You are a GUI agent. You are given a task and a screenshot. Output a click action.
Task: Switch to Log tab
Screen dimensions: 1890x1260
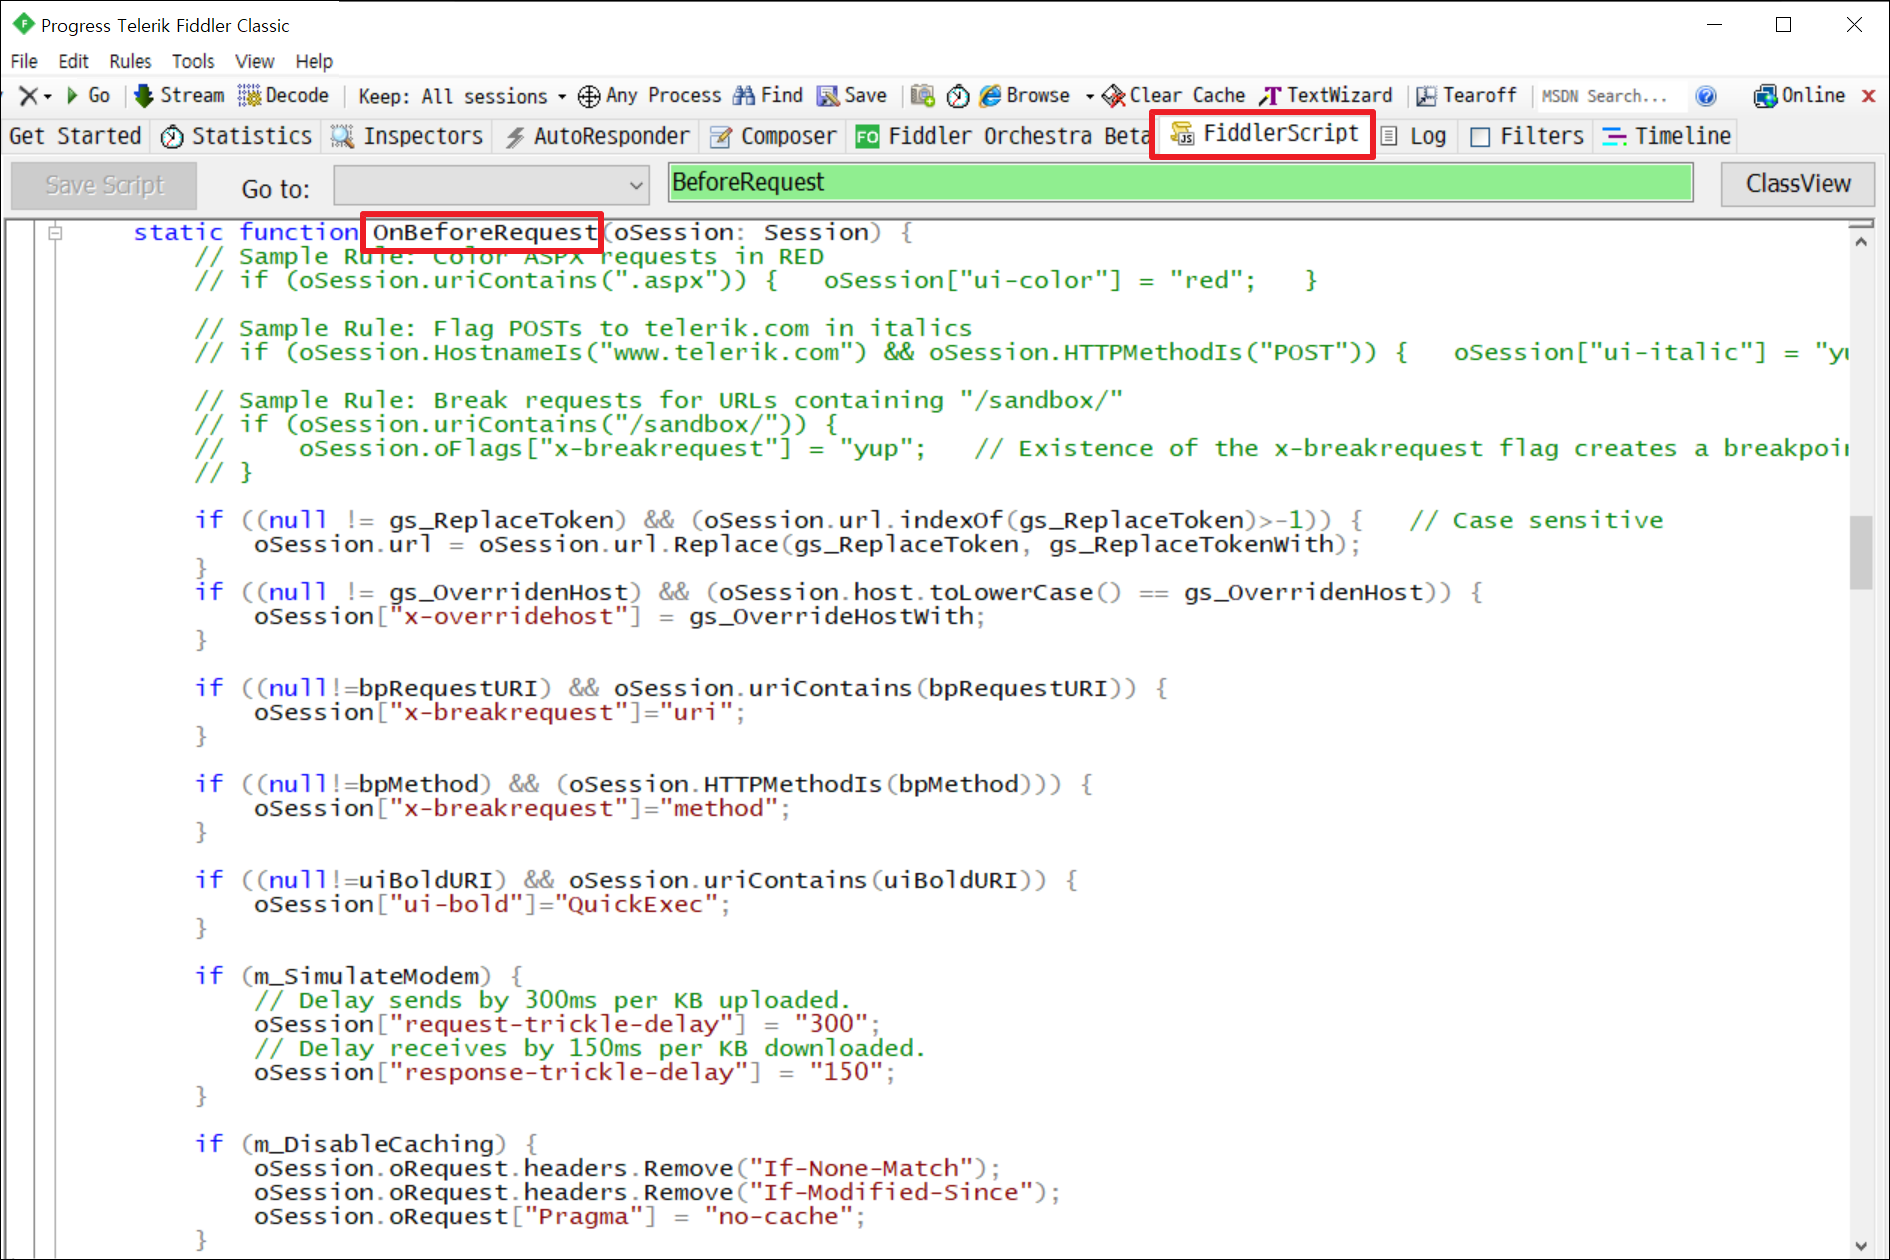(1414, 136)
